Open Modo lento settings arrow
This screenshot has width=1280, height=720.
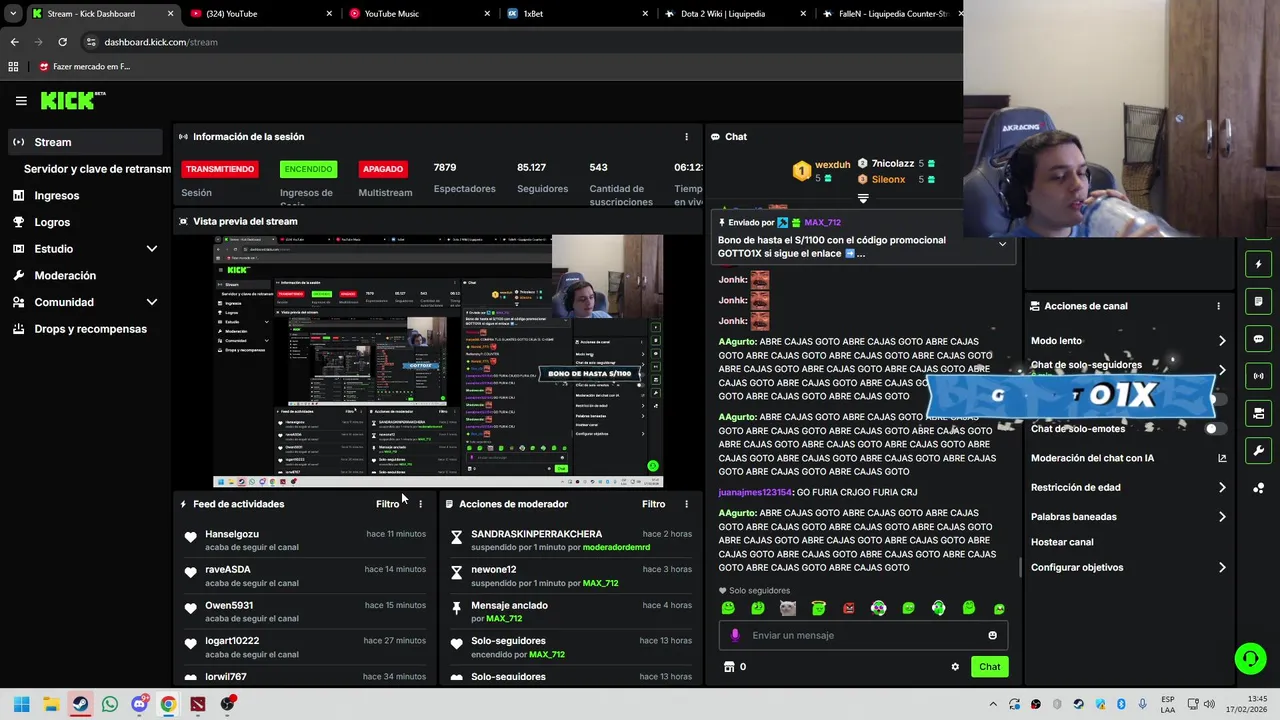(1222, 341)
